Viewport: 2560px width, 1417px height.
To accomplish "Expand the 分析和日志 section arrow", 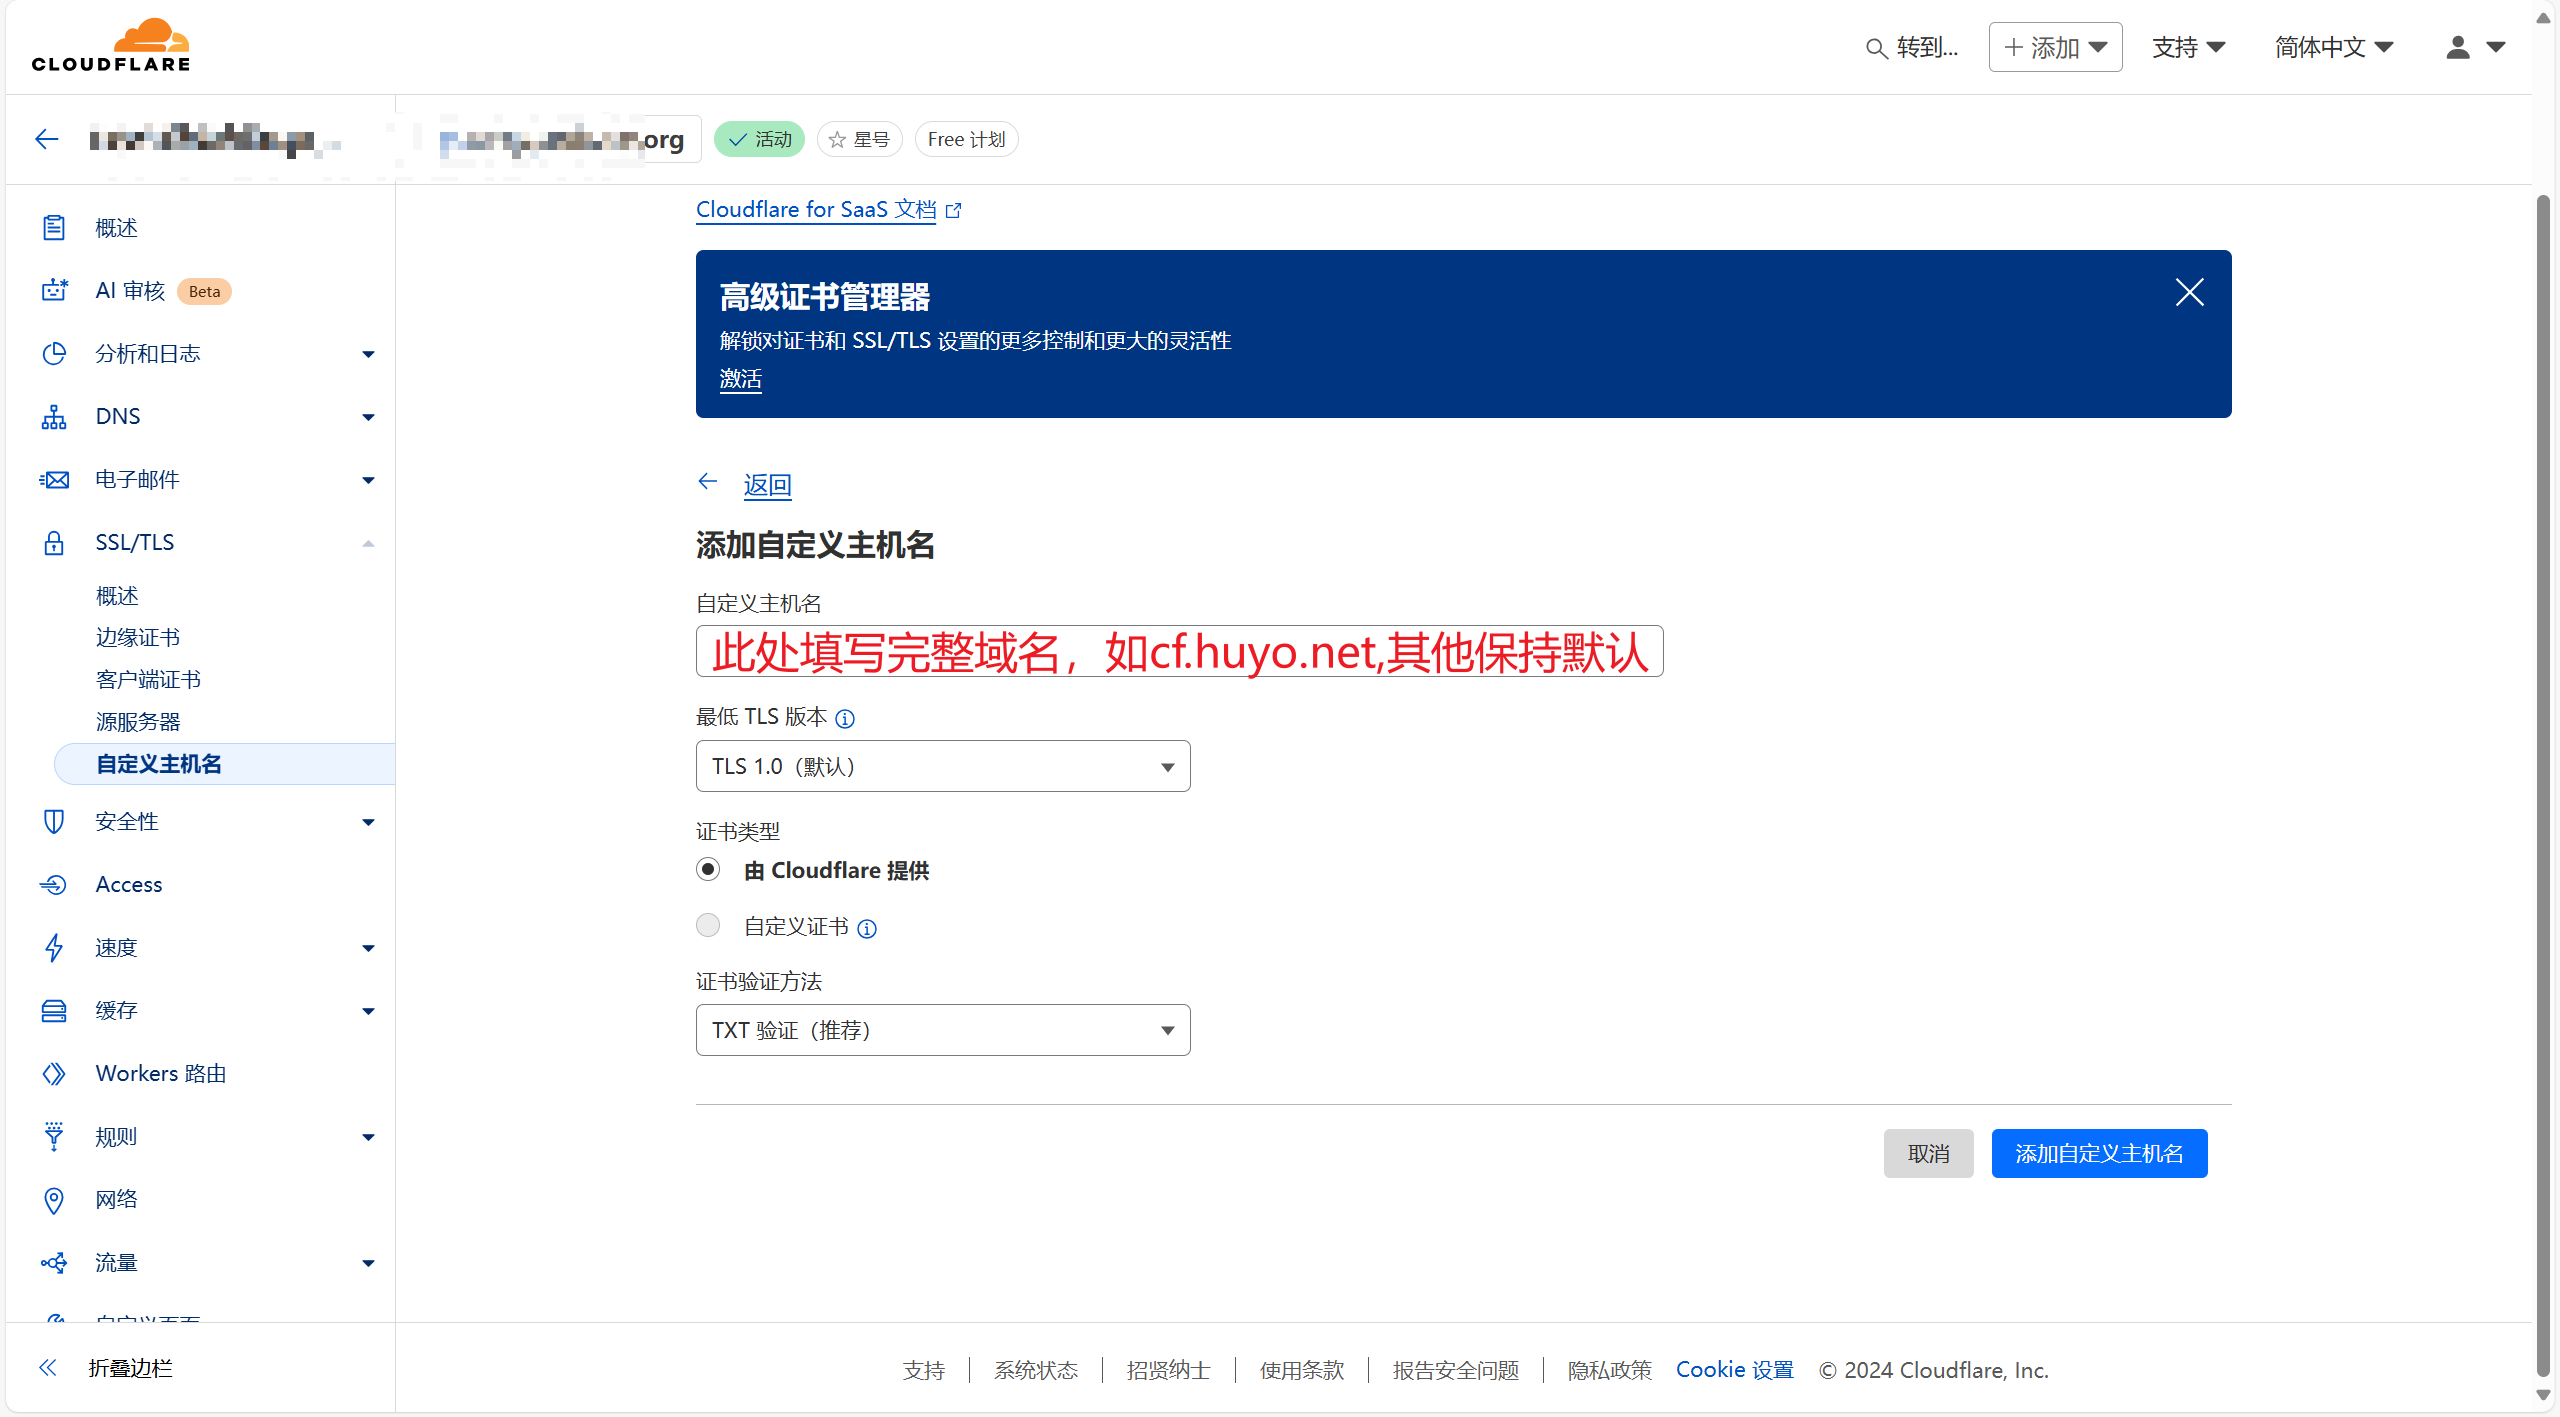I will point(368,354).
